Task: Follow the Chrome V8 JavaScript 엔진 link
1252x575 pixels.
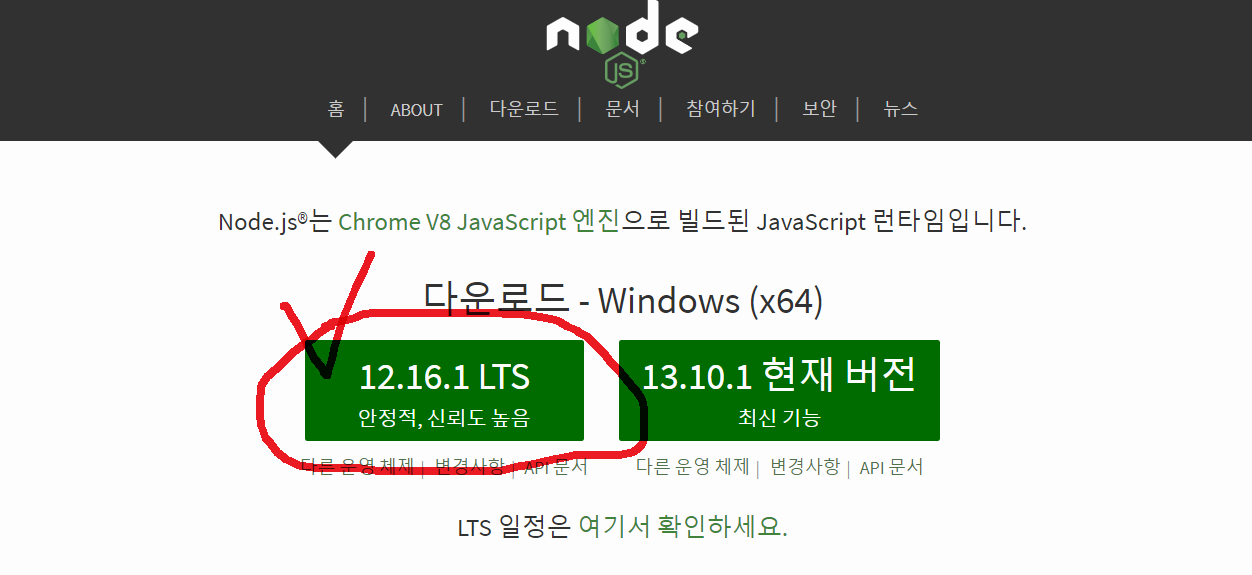Action: coord(479,221)
